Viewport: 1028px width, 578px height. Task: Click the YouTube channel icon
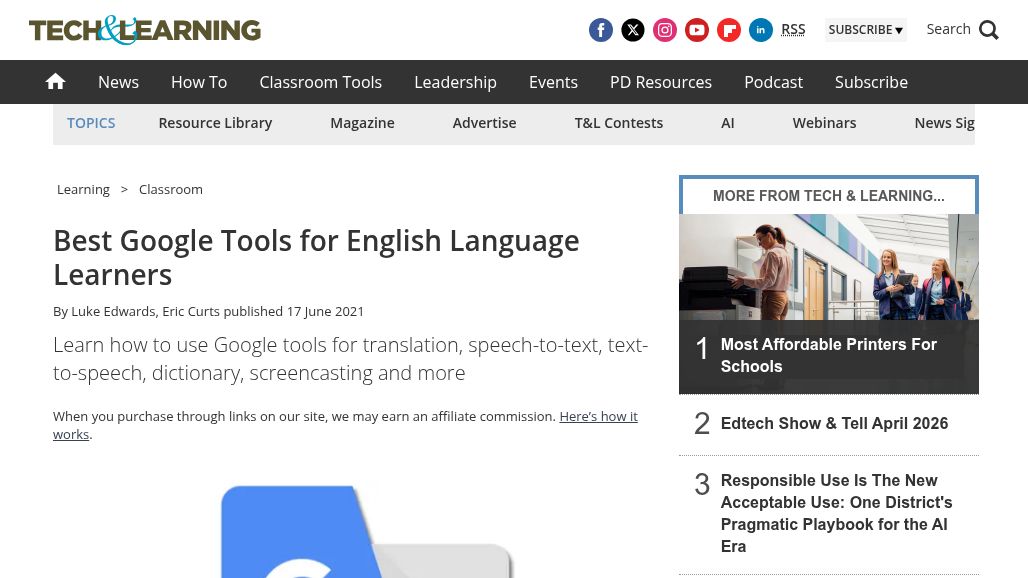[x=696, y=30]
